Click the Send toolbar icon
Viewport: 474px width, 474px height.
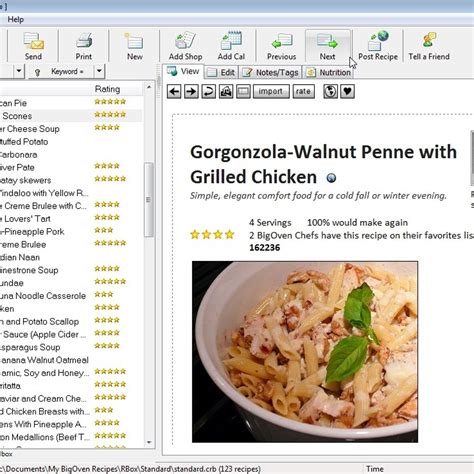coord(33,46)
